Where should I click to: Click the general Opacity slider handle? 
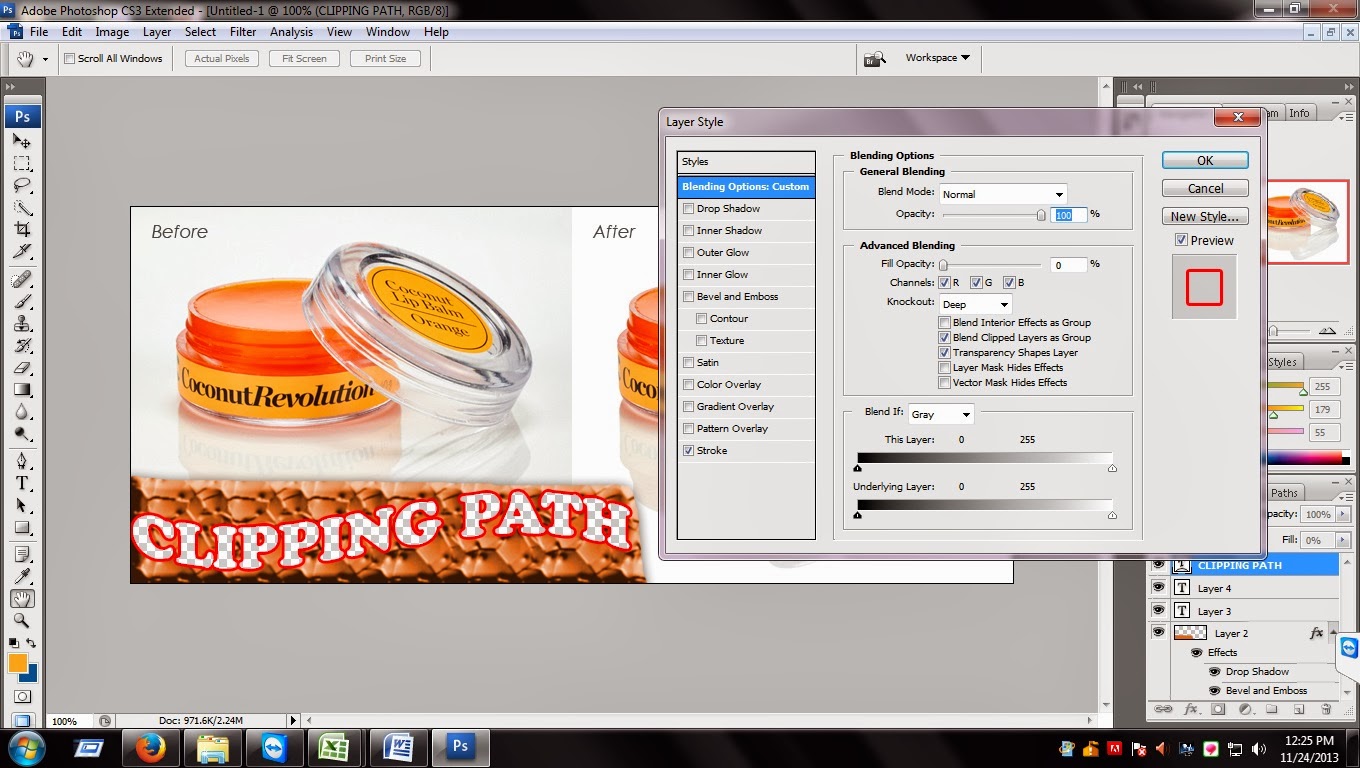point(1041,214)
